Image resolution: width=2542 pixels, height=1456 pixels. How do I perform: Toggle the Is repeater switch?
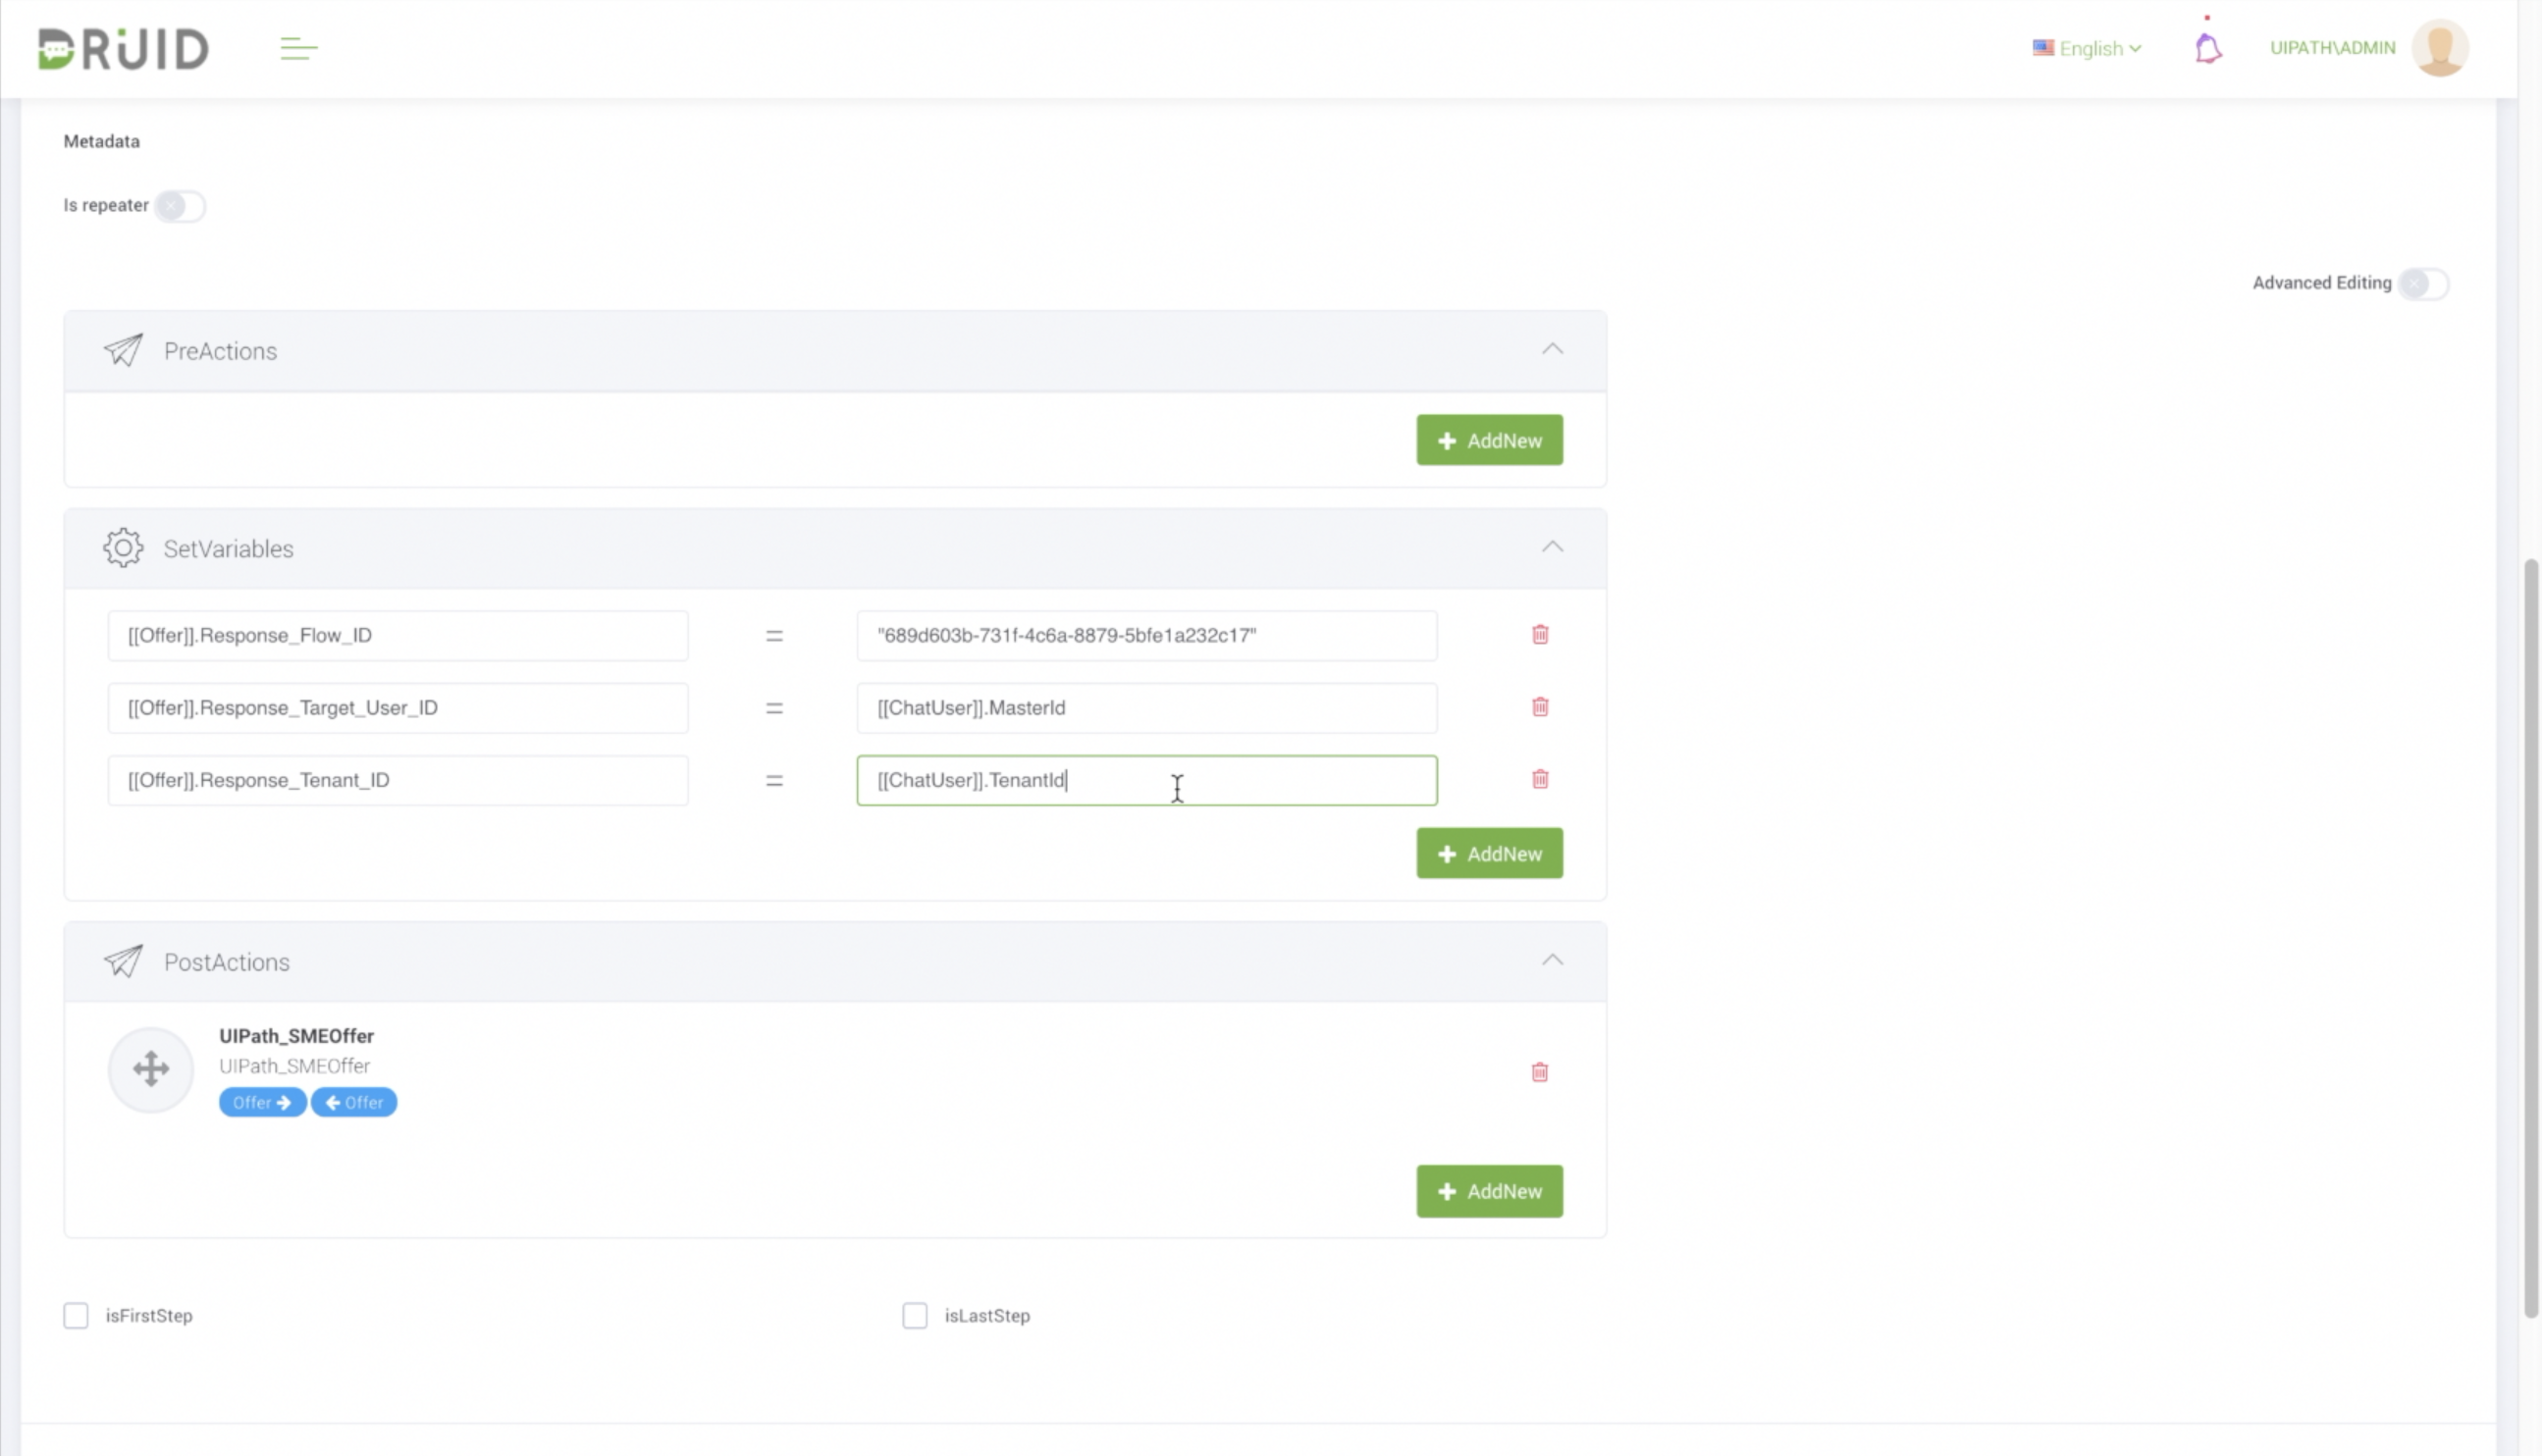pos(180,206)
